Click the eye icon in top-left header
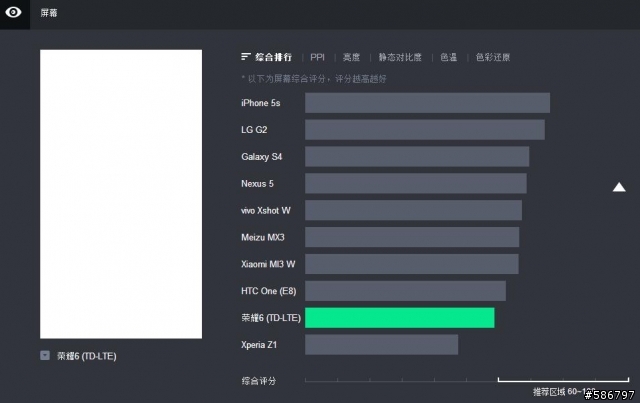This screenshot has height=403, width=640. tap(13, 12)
